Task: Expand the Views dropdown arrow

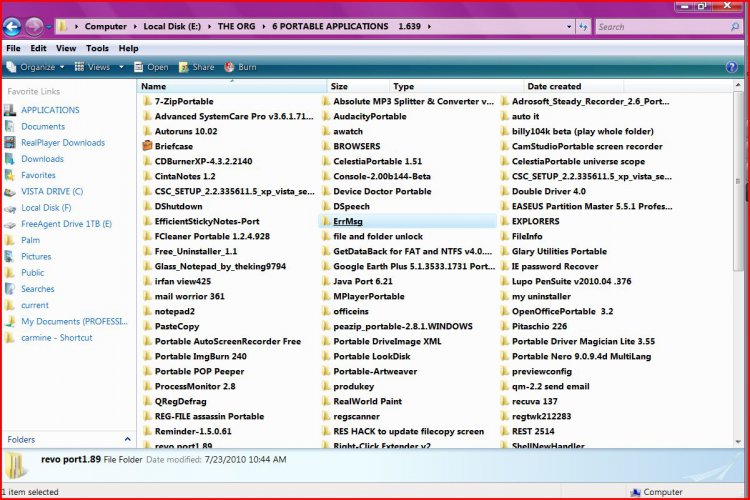Action: 121,67
